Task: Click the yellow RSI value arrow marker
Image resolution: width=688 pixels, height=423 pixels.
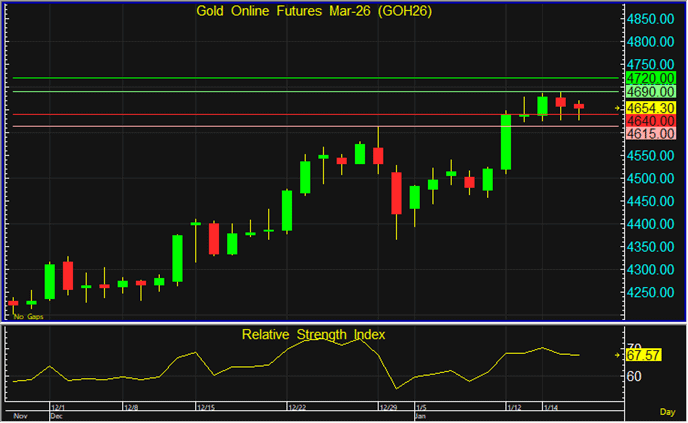Action: 618,355
